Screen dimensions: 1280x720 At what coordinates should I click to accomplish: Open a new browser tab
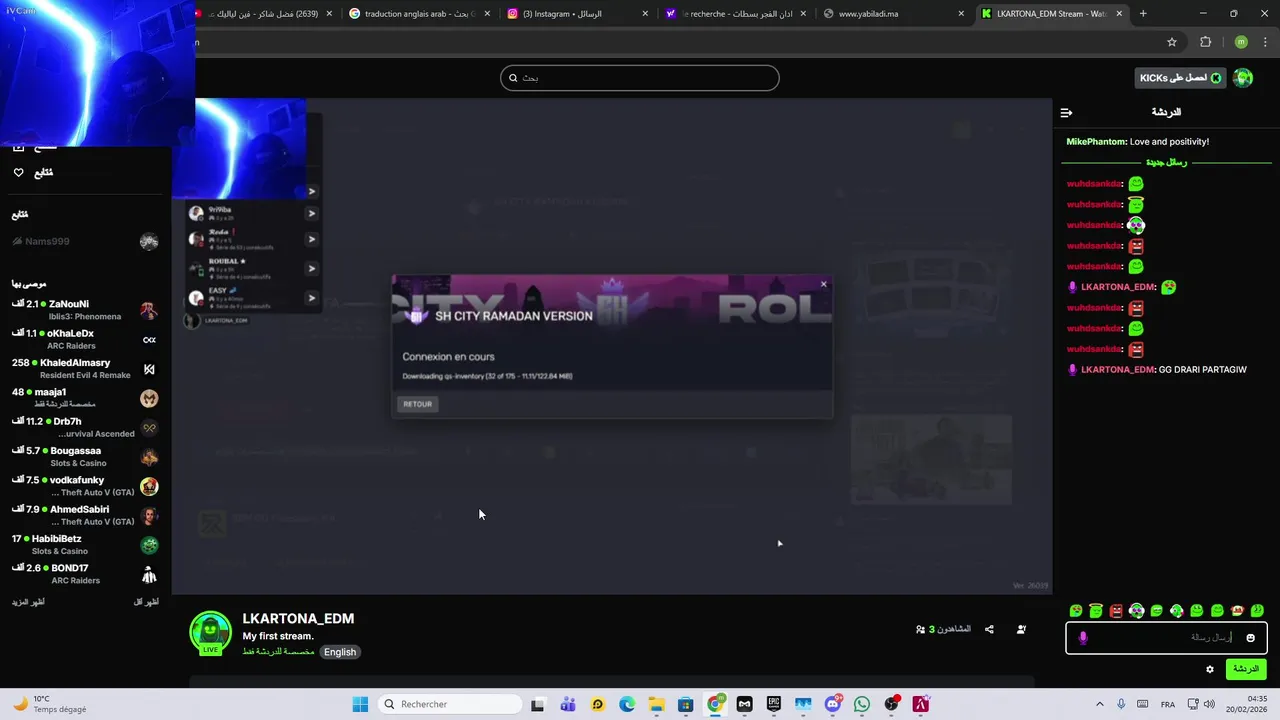[x=1143, y=14]
